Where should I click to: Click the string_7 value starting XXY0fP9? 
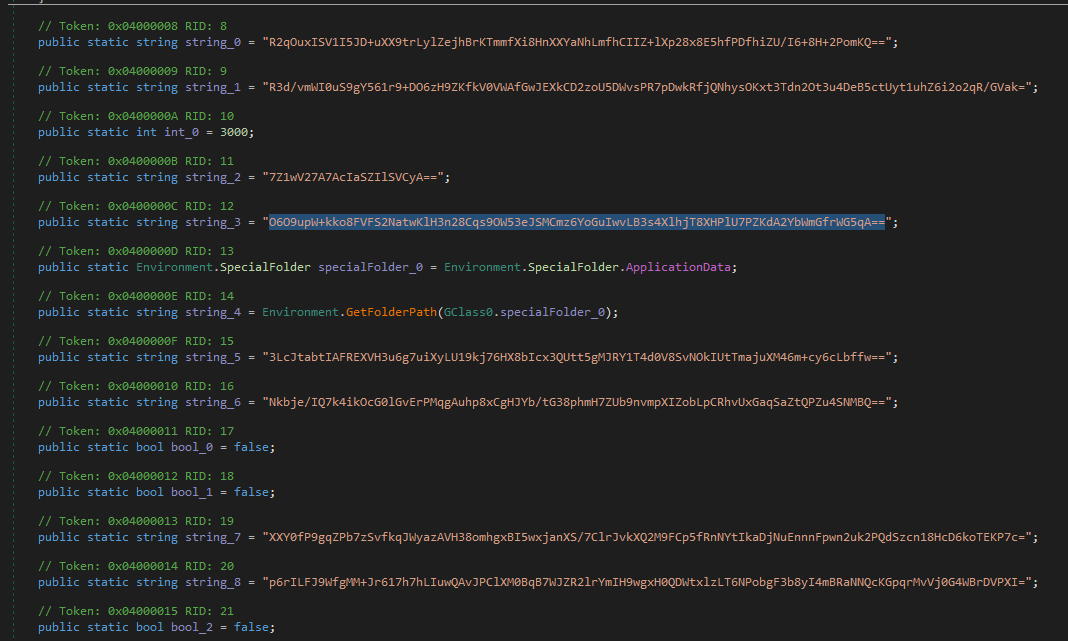[x=647, y=537]
